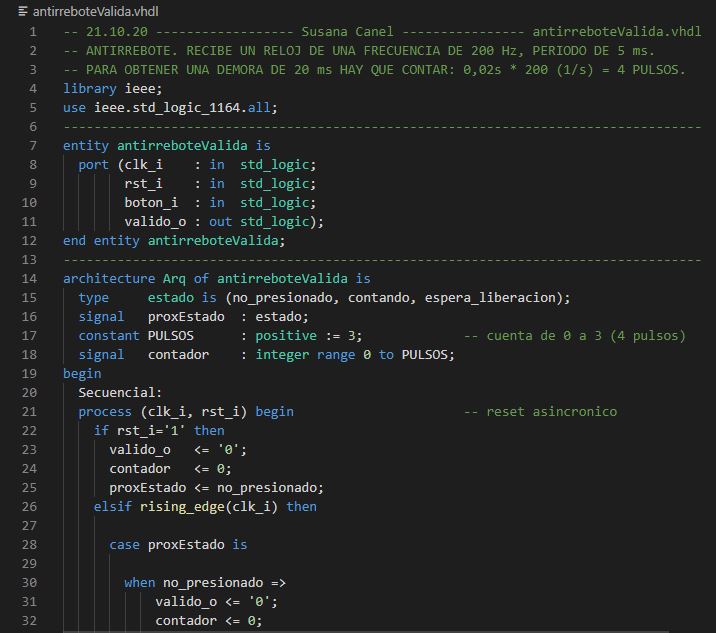
Task: Click the 'reset asincronico' comment
Action: [x=551, y=411]
